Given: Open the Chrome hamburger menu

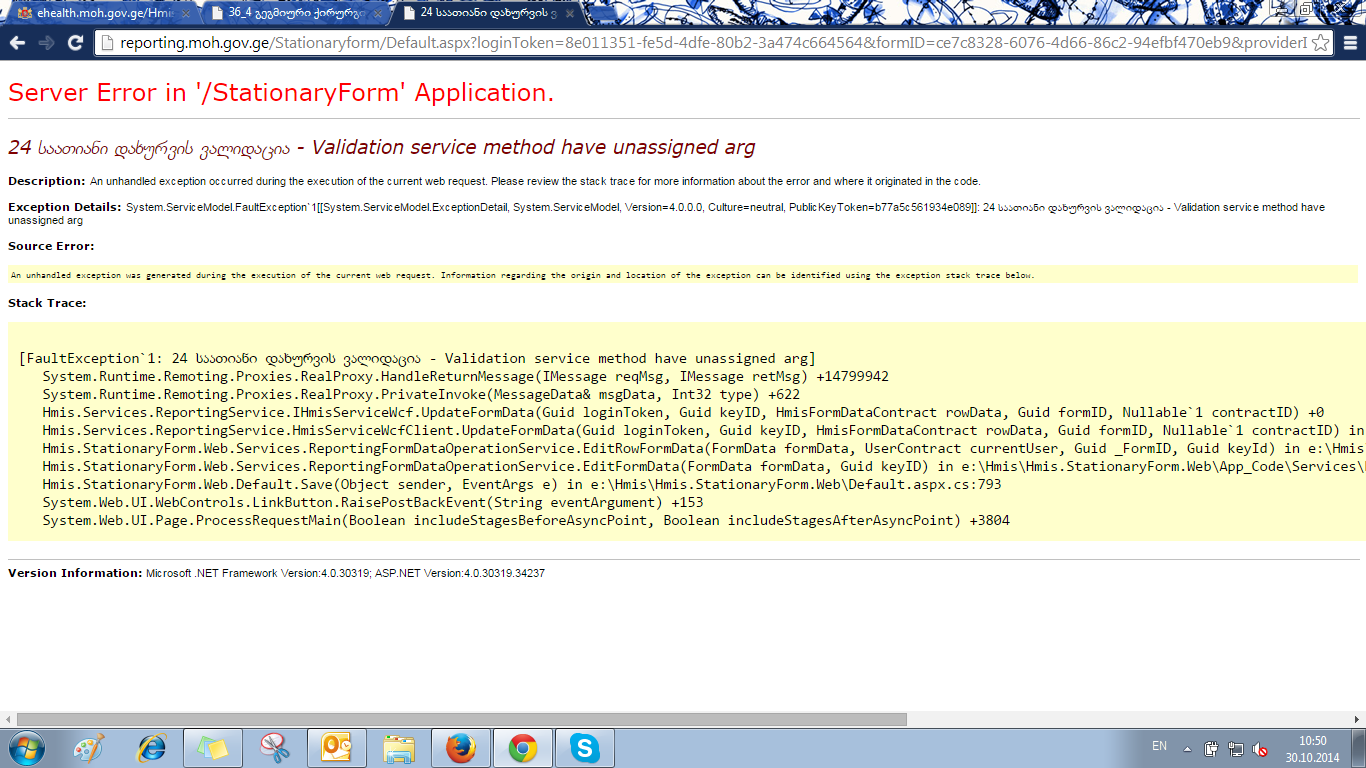Looking at the screenshot, I should [x=1350, y=43].
